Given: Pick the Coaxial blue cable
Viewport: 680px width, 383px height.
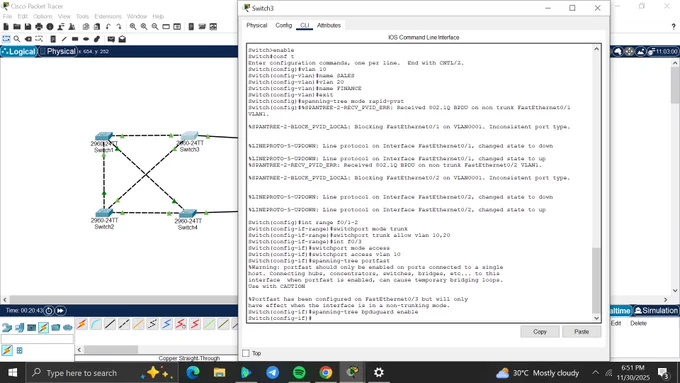Looking at the screenshot, I should pyautogui.click(x=167, y=324).
